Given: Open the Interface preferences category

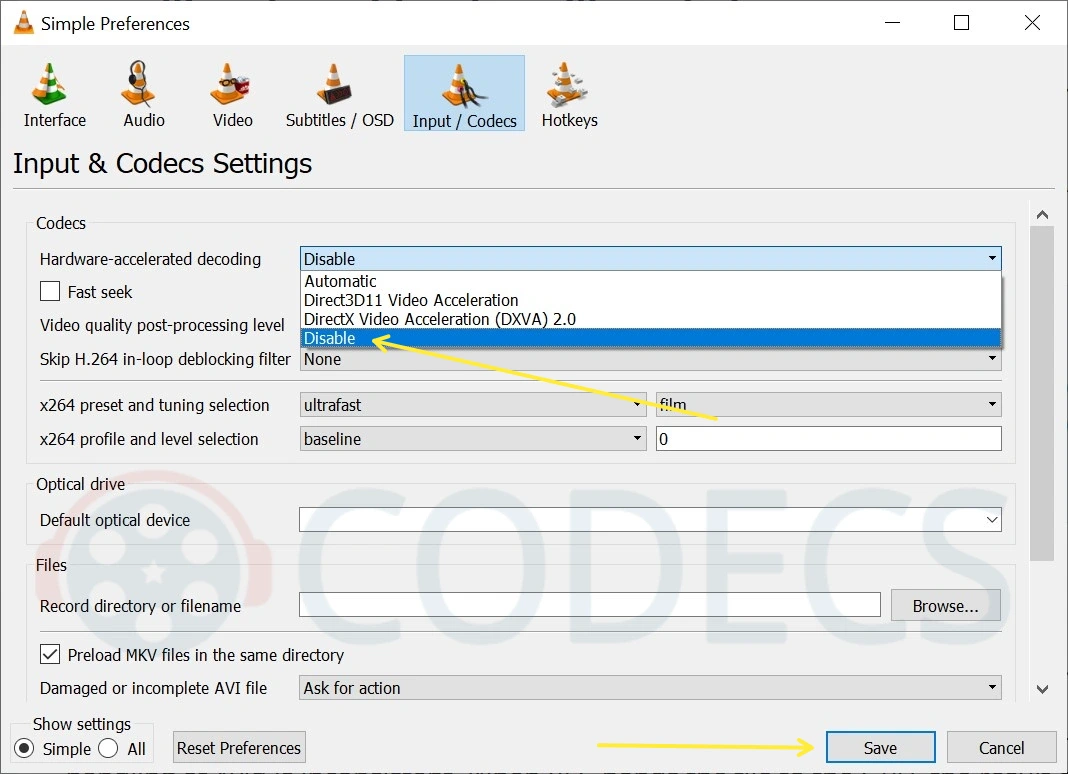Looking at the screenshot, I should [x=54, y=95].
